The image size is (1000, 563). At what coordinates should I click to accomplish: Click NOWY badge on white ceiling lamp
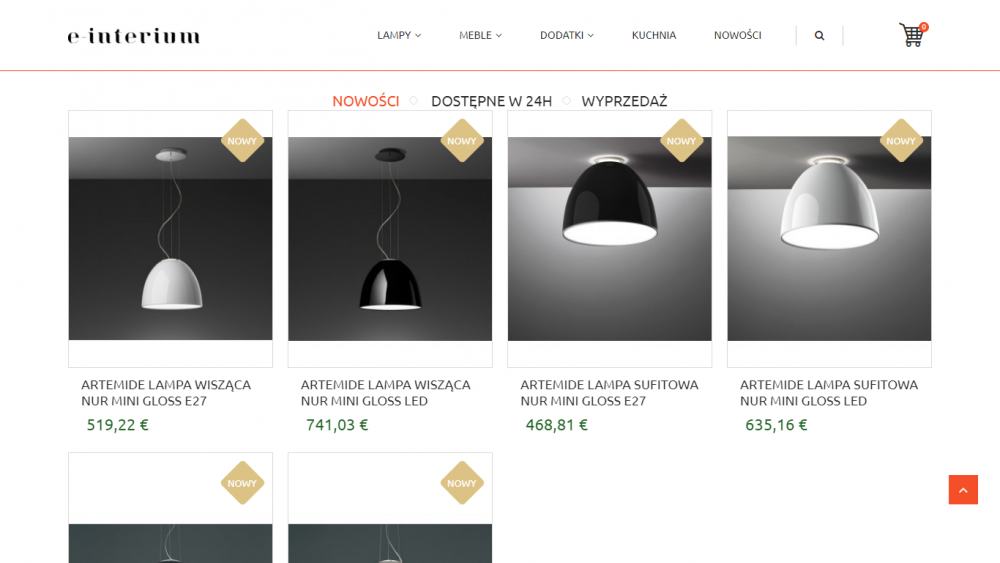tap(901, 141)
